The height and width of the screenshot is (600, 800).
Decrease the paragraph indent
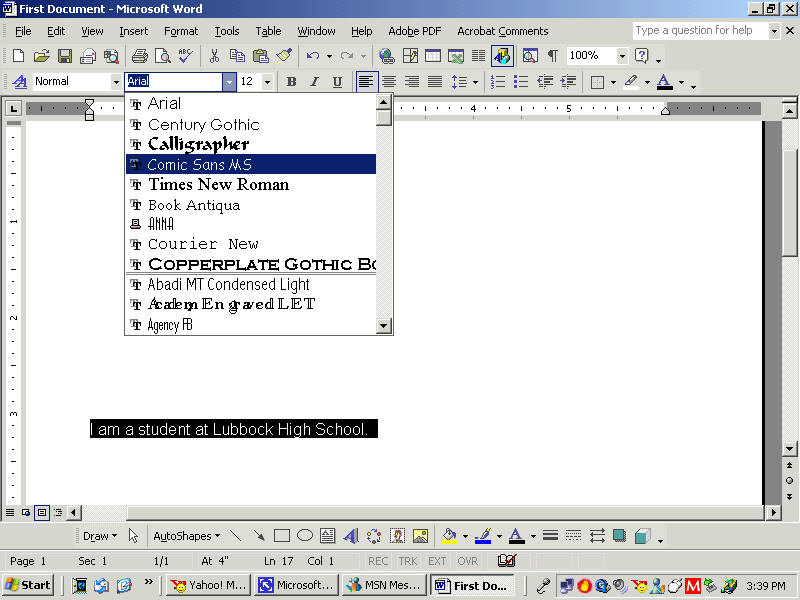[545, 82]
